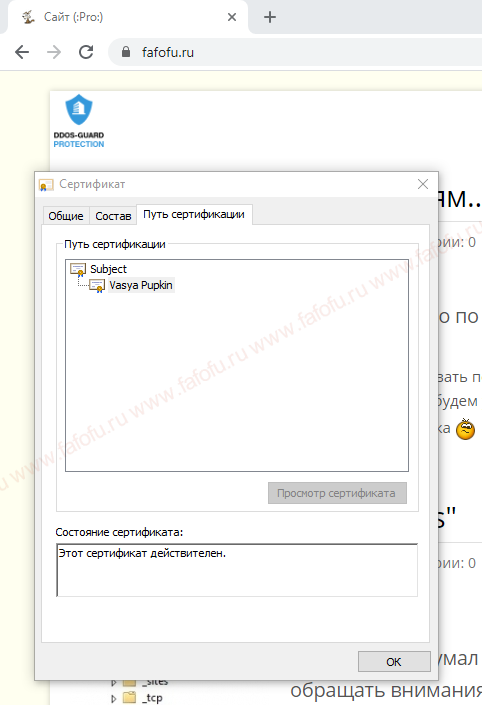The width and height of the screenshot is (482, 705).
Task: Click the Vasya Pupkin certificate icon
Action: 97,286
